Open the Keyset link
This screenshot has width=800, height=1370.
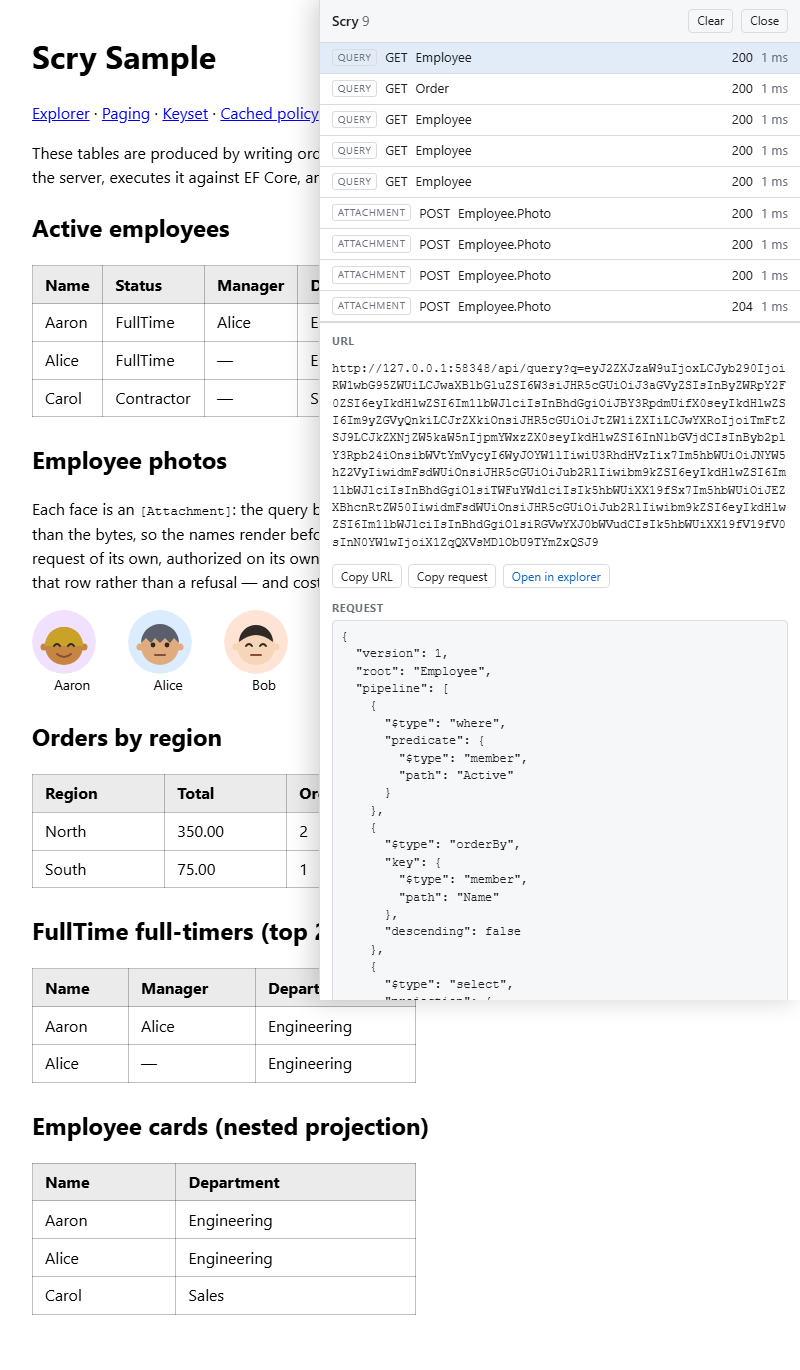pyautogui.click(x=185, y=114)
